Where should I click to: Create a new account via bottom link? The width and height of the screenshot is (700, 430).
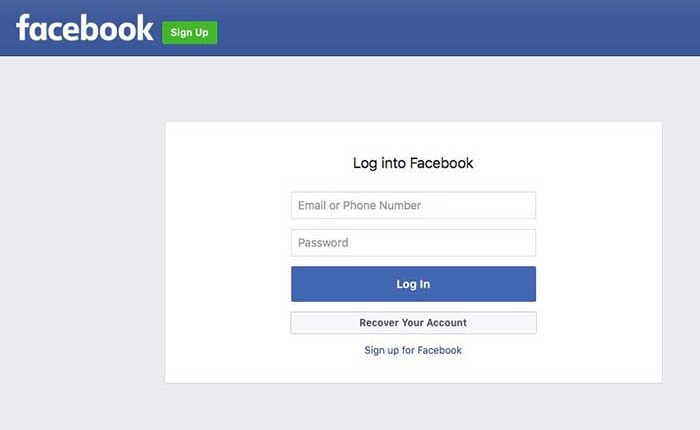coord(413,351)
